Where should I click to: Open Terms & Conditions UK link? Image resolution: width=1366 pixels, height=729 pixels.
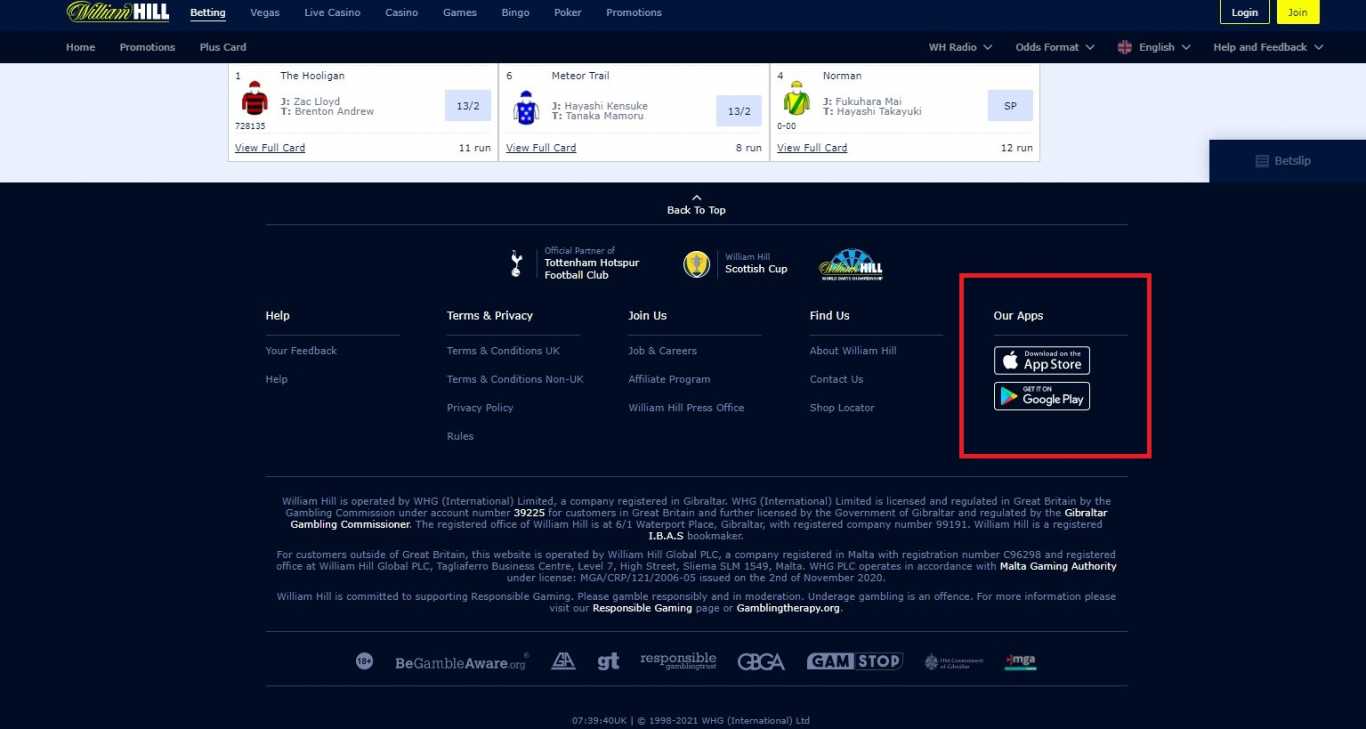(x=503, y=351)
